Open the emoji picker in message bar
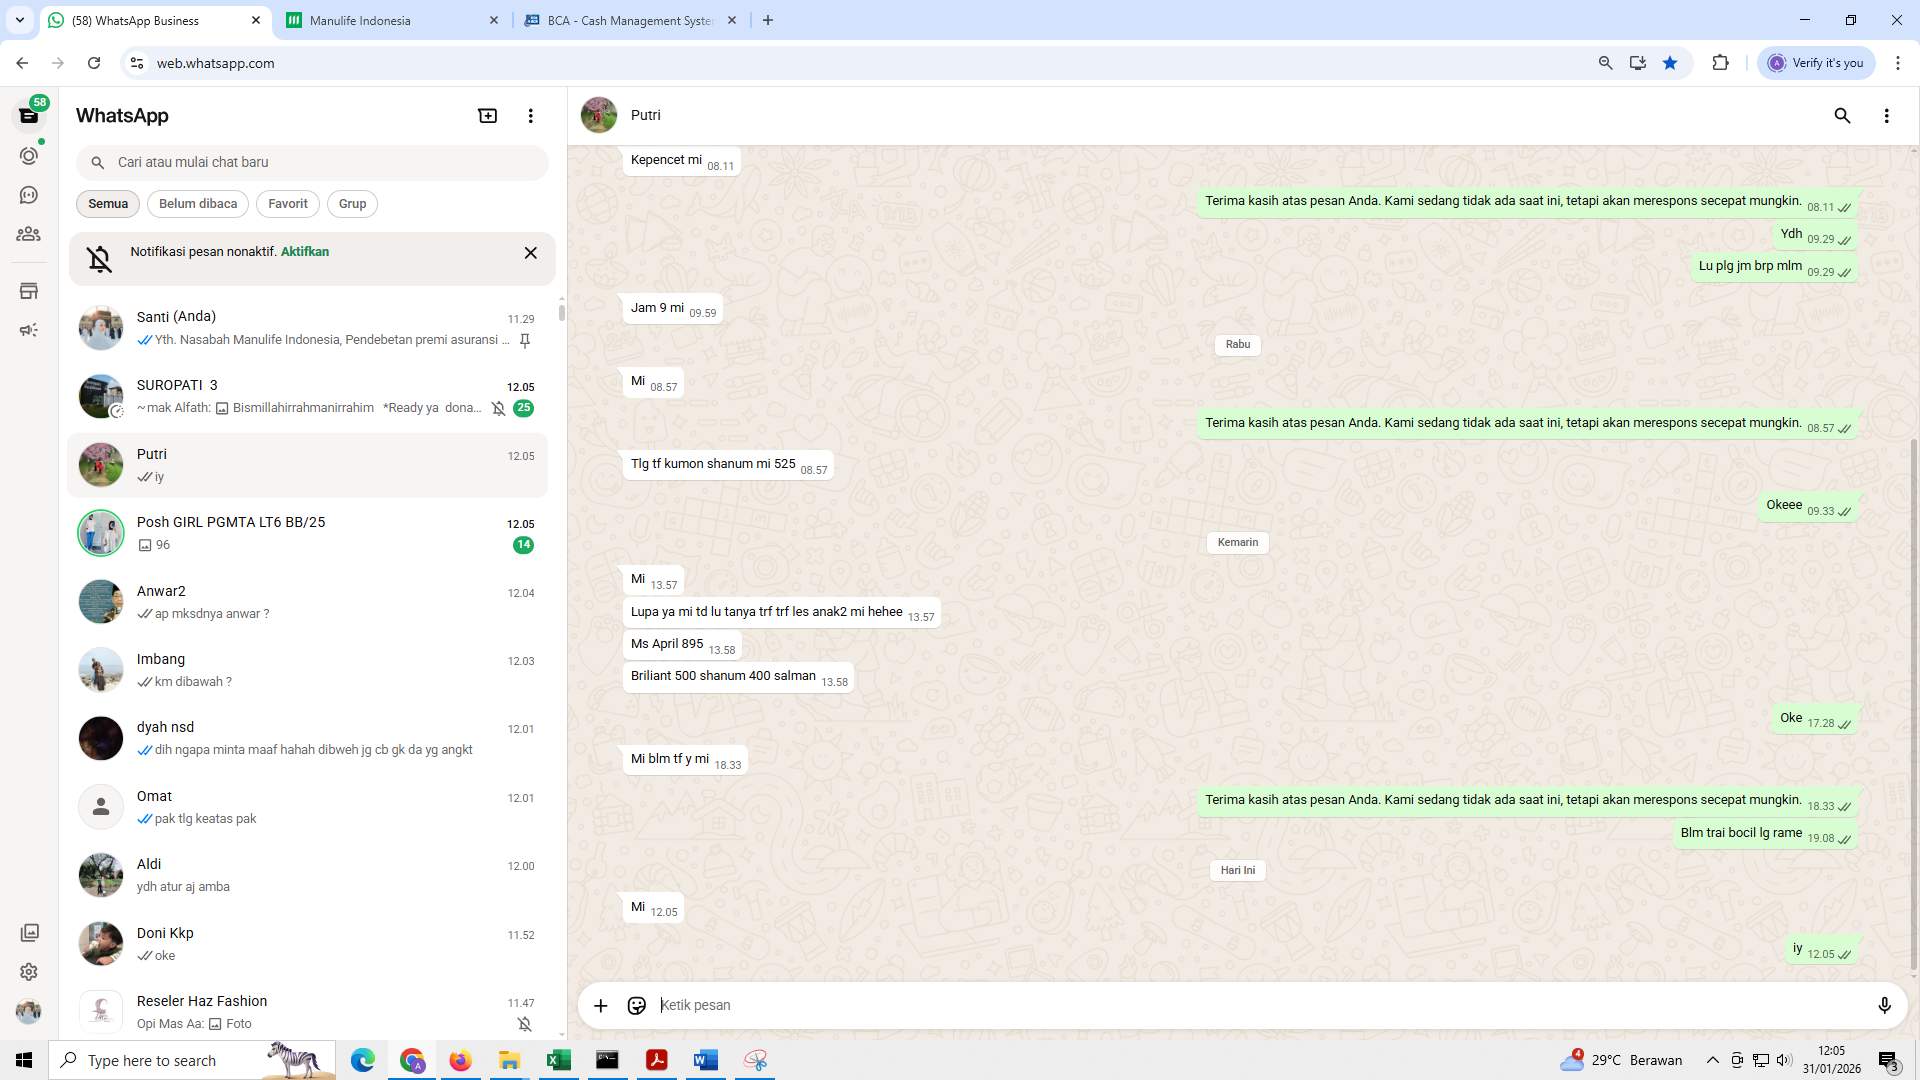Viewport: 1920px width, 1080px height. (637, 1005)
